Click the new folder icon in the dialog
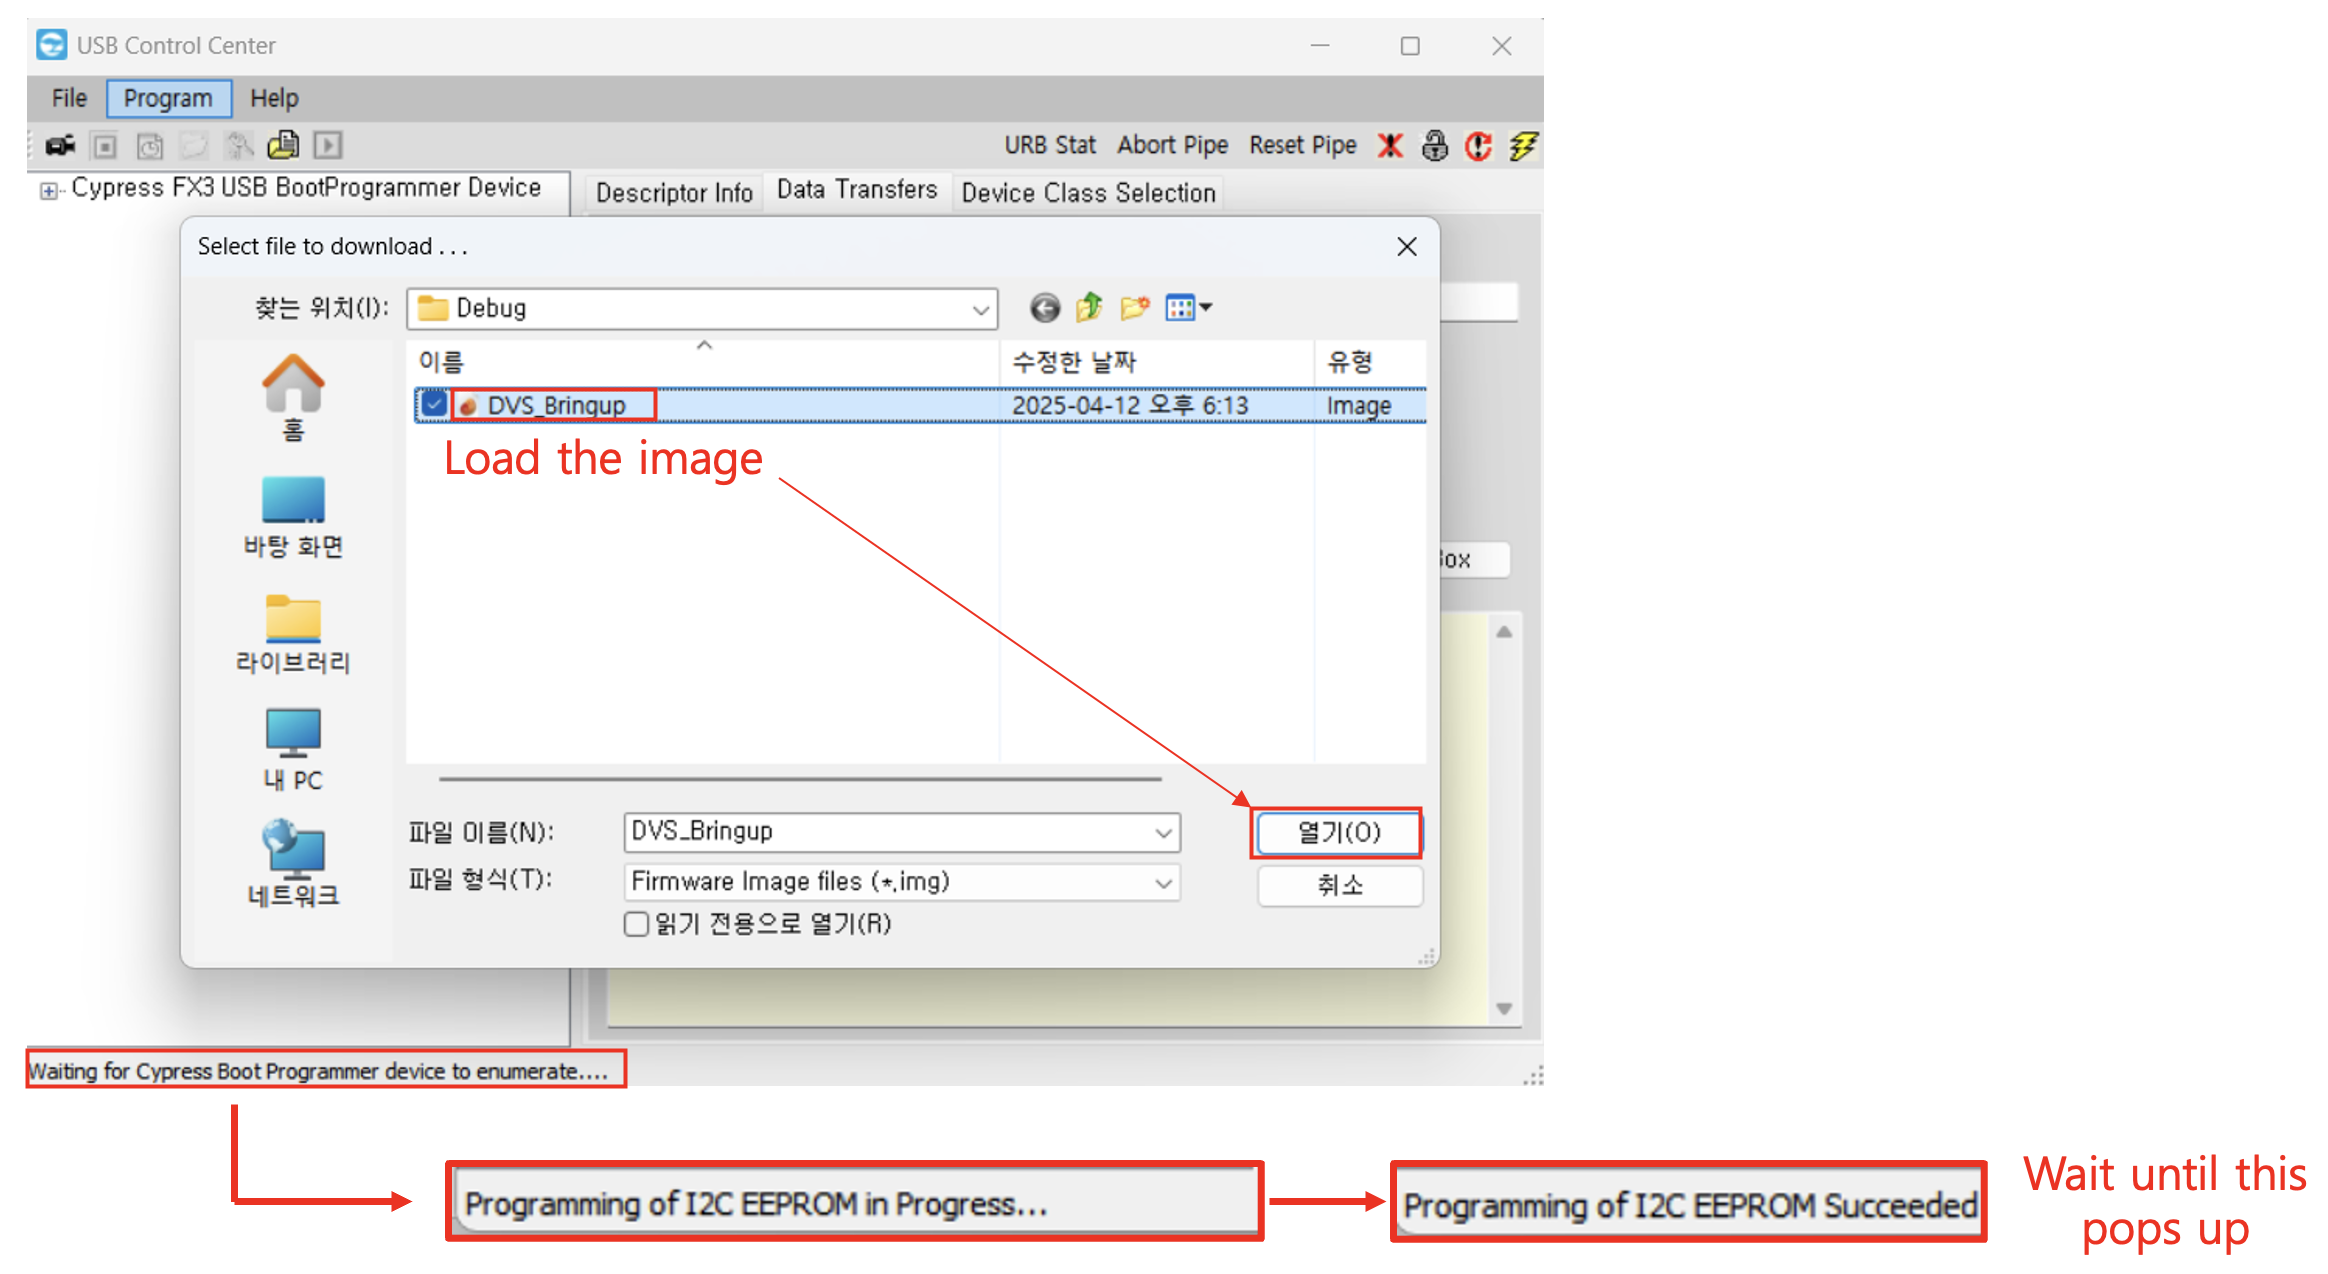2328x1274 pixels. (x=1134, y=307)
